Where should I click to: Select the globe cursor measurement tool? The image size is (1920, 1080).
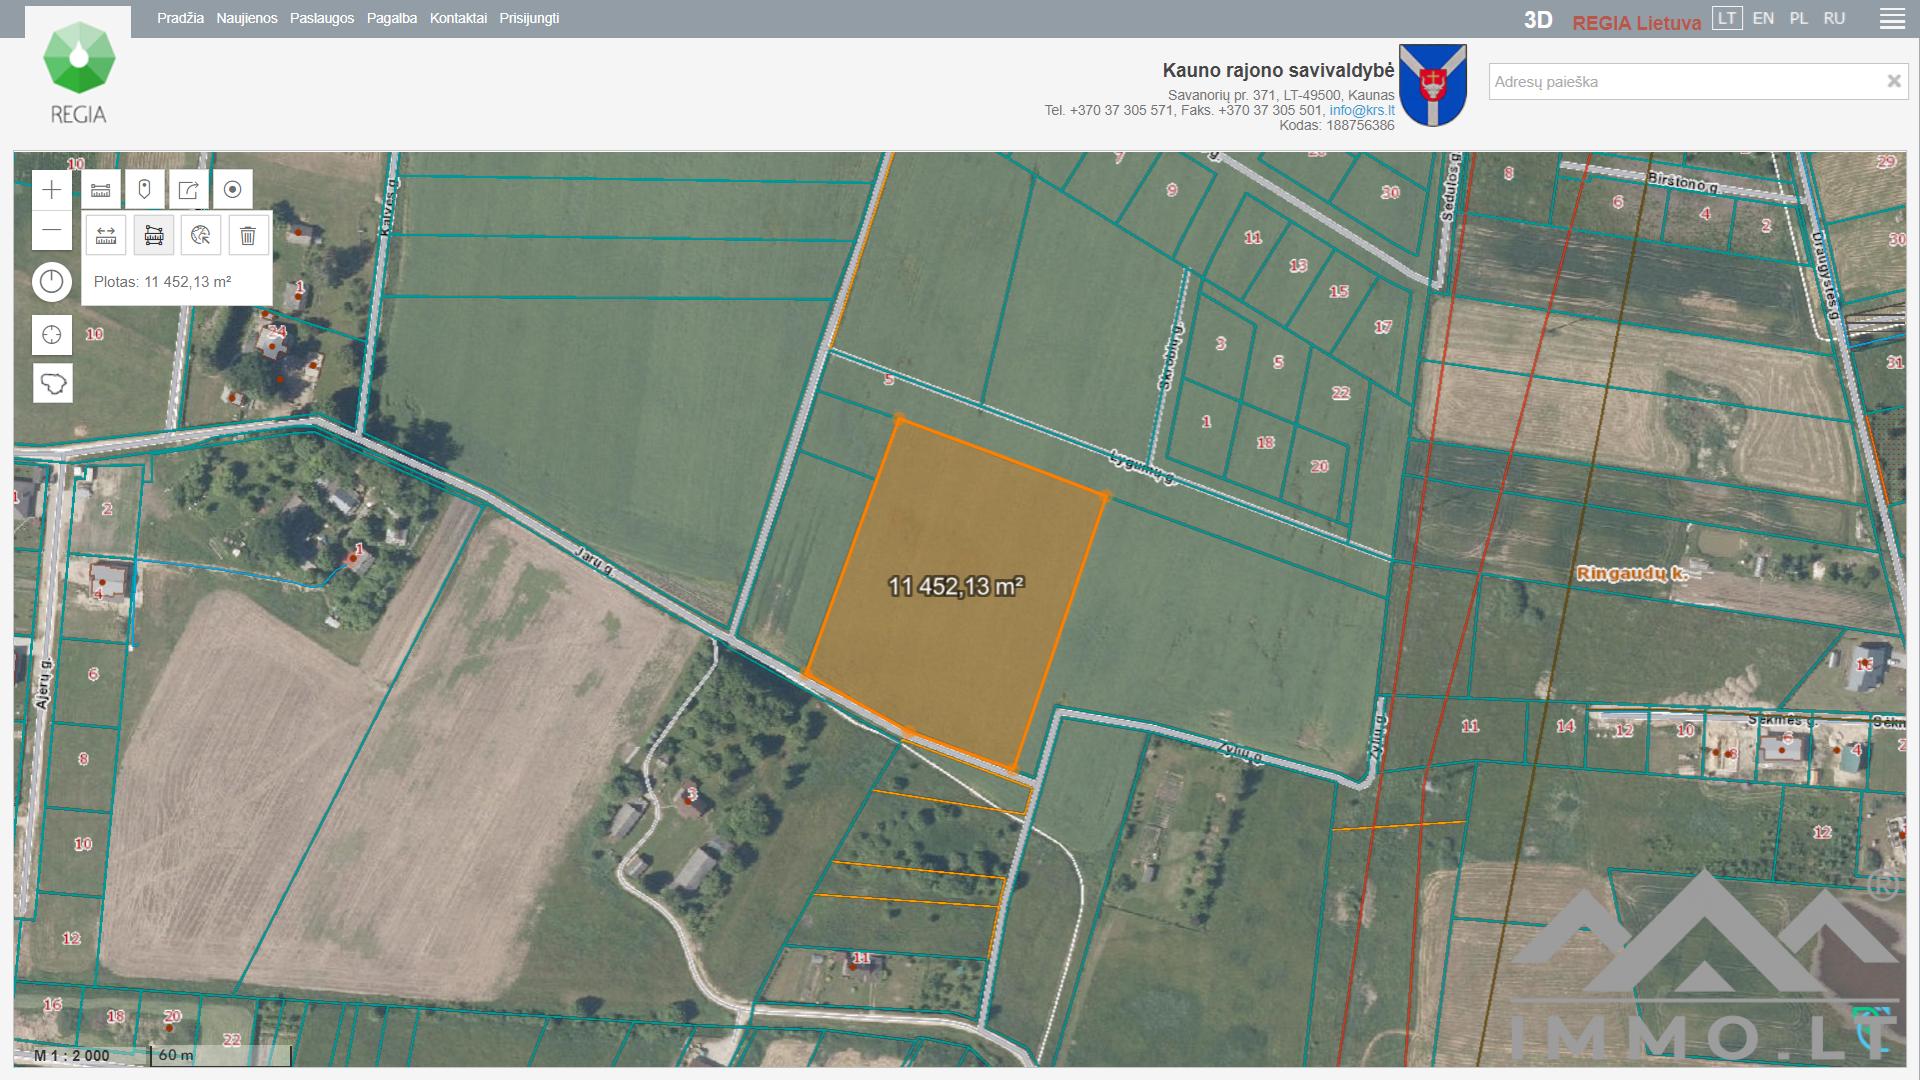pyautogui.click(x=201, y=236)
